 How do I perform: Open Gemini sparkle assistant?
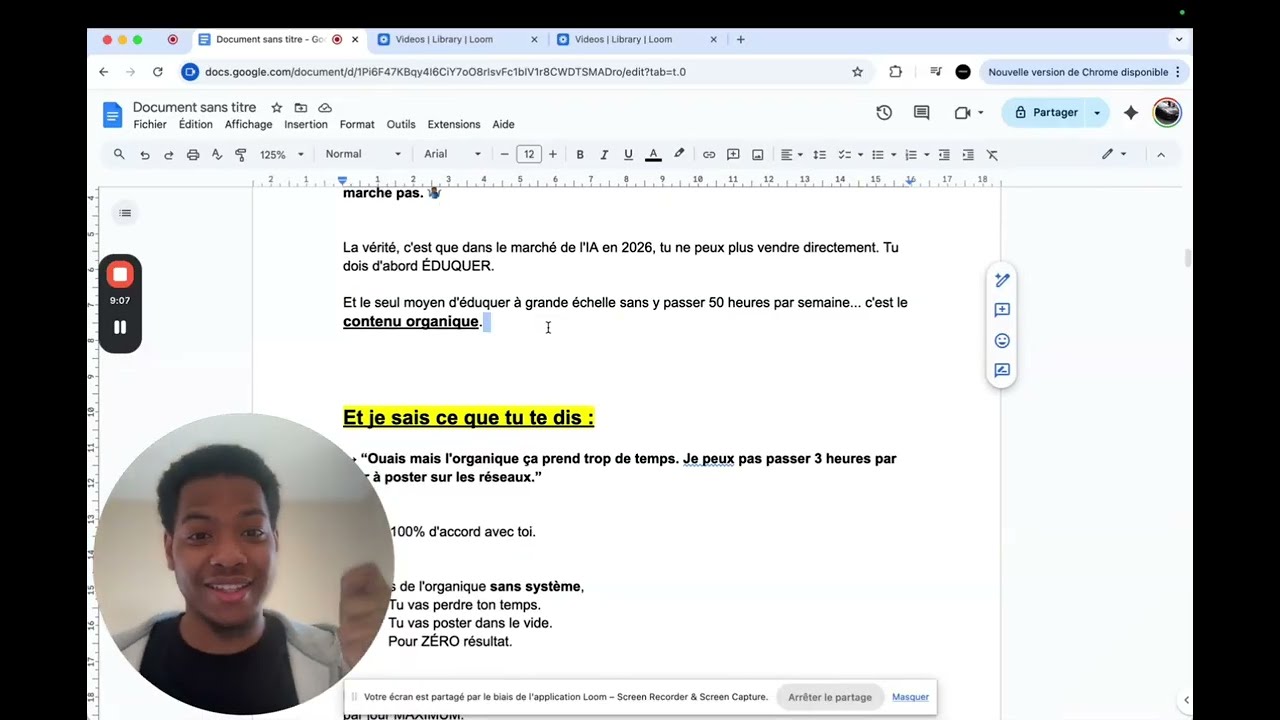tap(1131, 112)
